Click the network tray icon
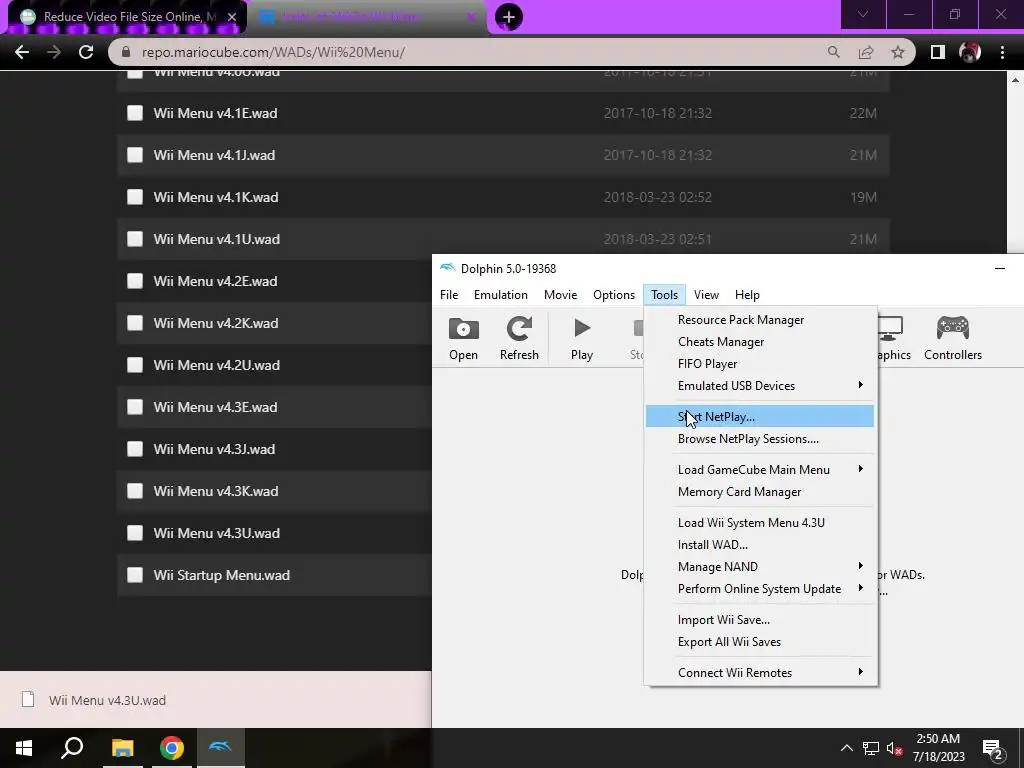 coord(871,748)
